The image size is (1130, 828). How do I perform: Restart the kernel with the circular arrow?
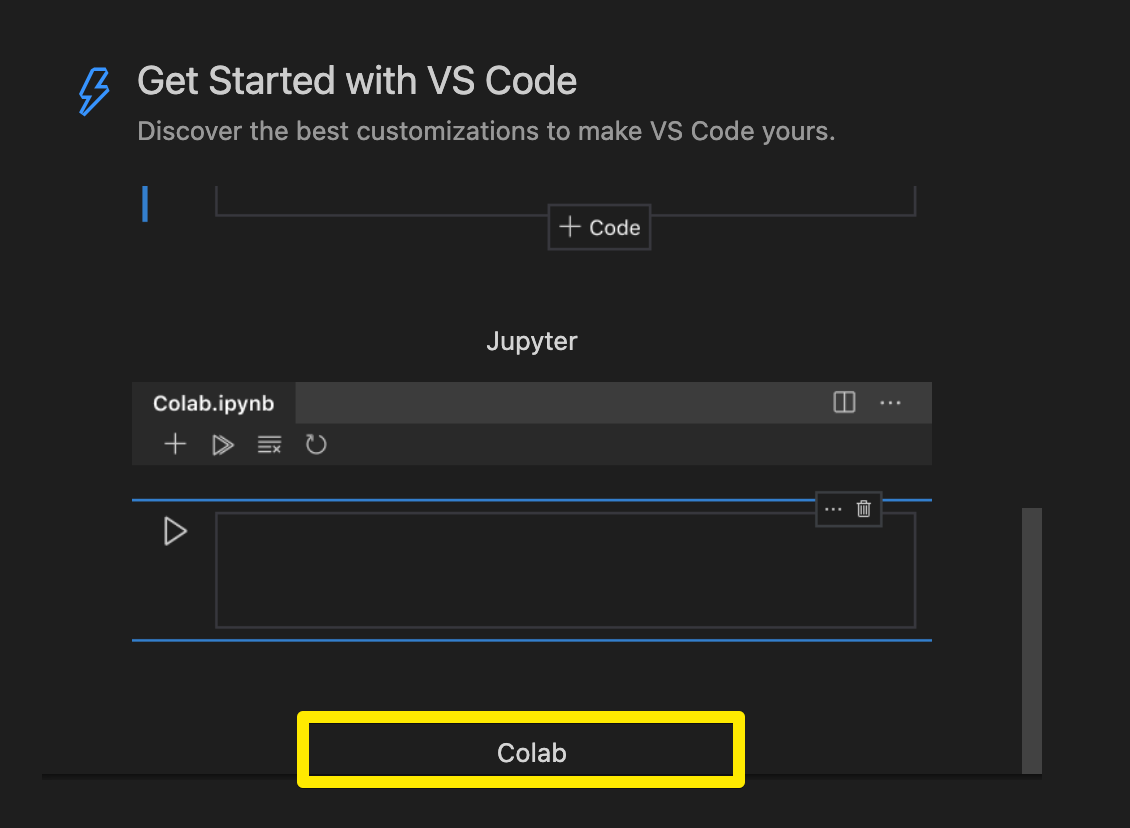(x=316, y=444)
